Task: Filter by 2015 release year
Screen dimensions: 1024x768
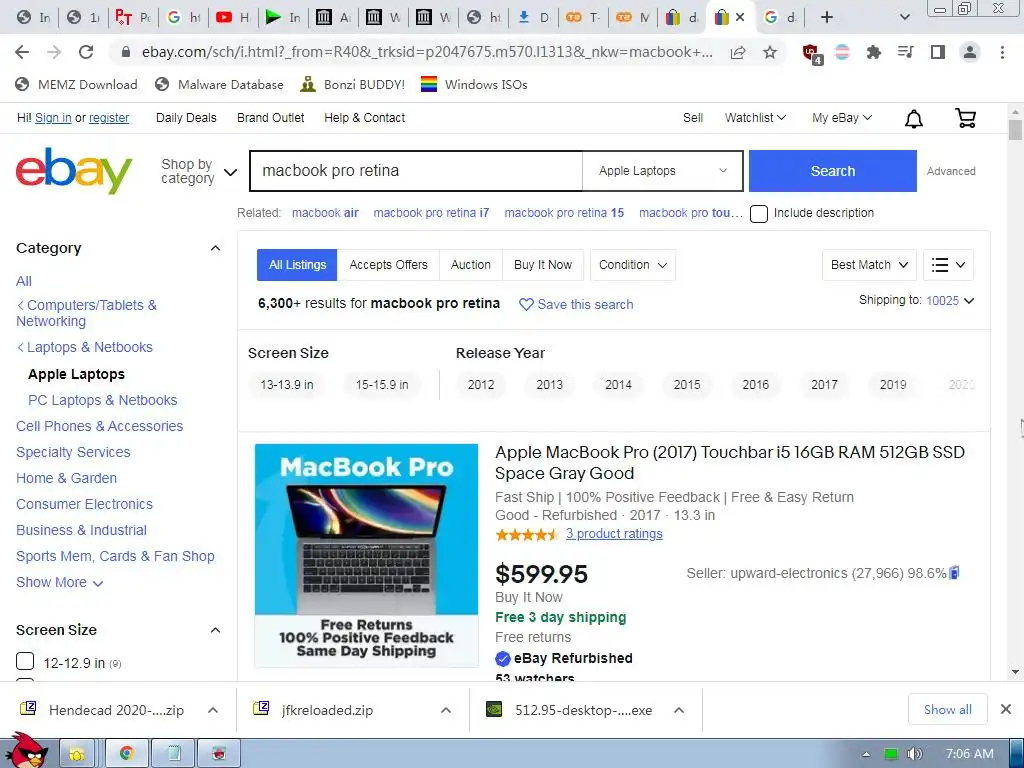Action: 687,385
